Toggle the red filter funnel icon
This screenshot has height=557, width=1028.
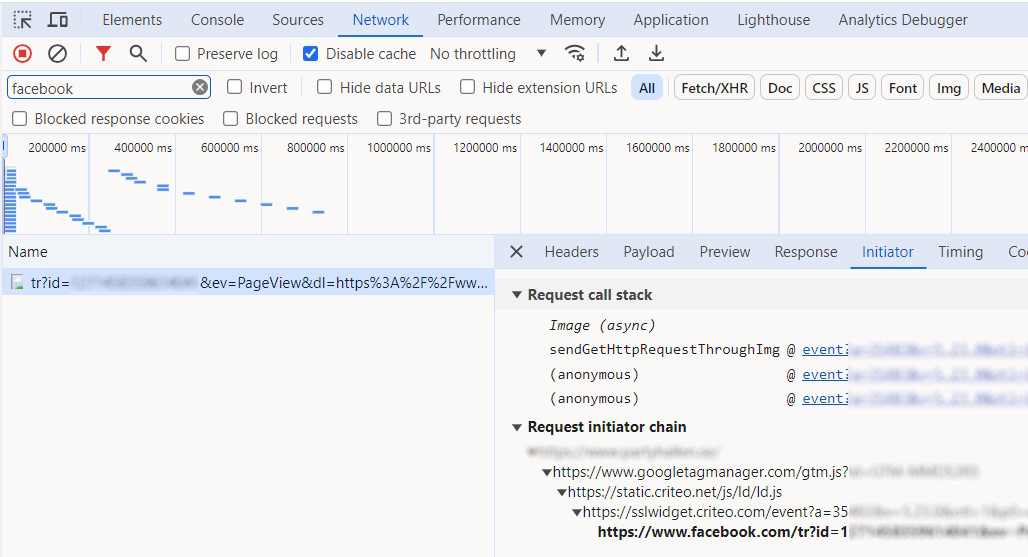pyautogui.click(x=103, y=54)
